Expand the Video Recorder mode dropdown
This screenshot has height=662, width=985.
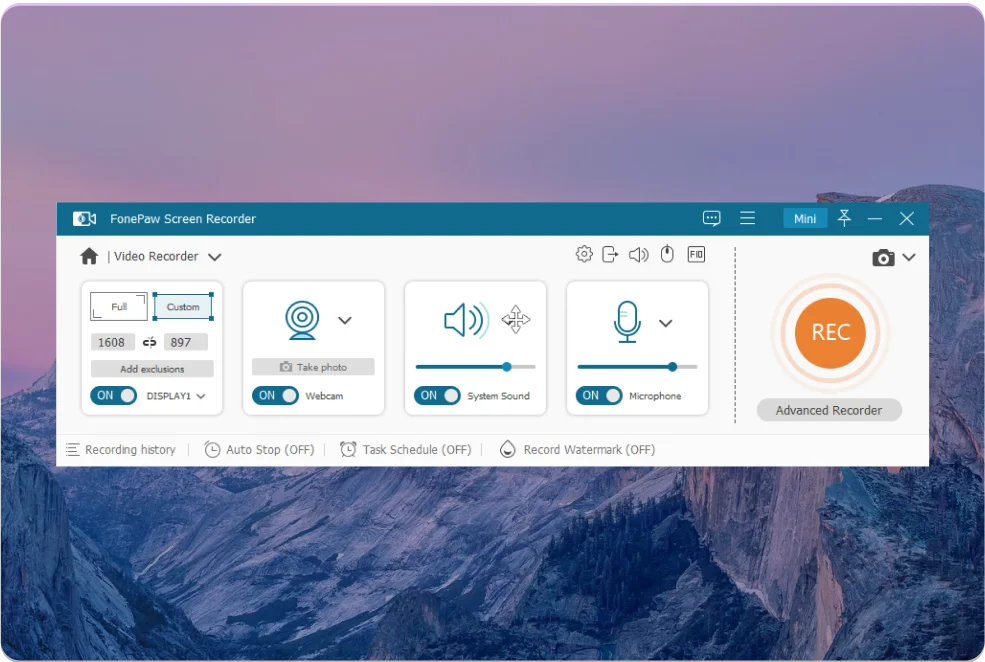(x=215, y=257)
